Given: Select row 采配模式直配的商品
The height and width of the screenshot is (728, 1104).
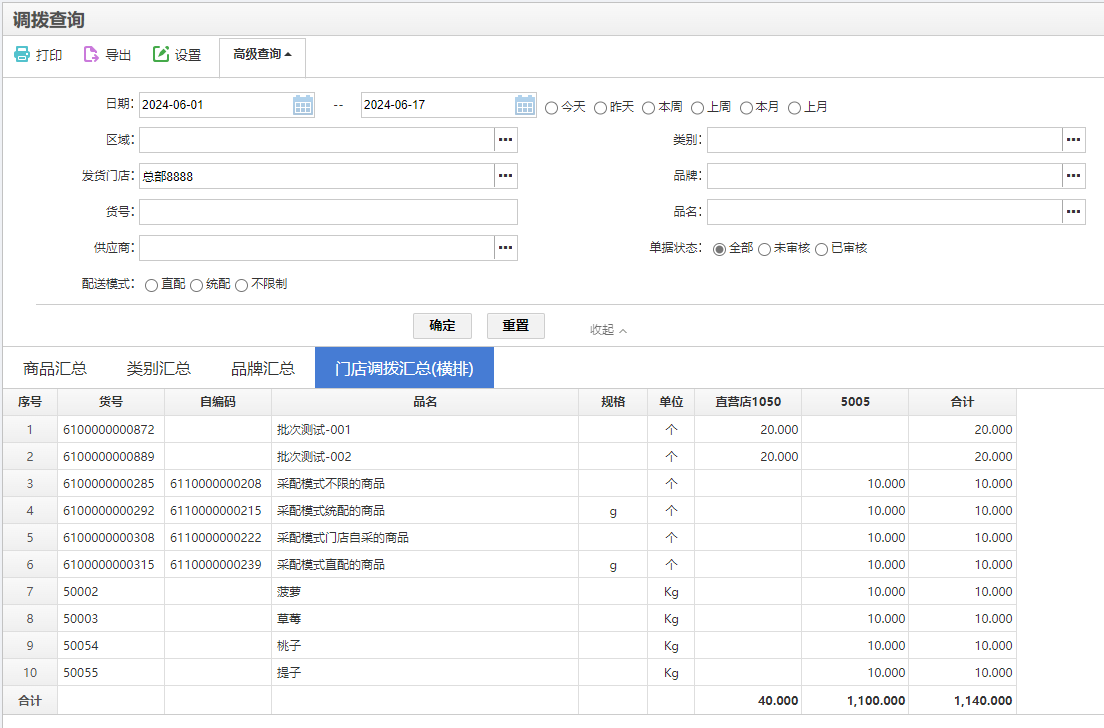Looking at the screenshot, I should [509, 565].
